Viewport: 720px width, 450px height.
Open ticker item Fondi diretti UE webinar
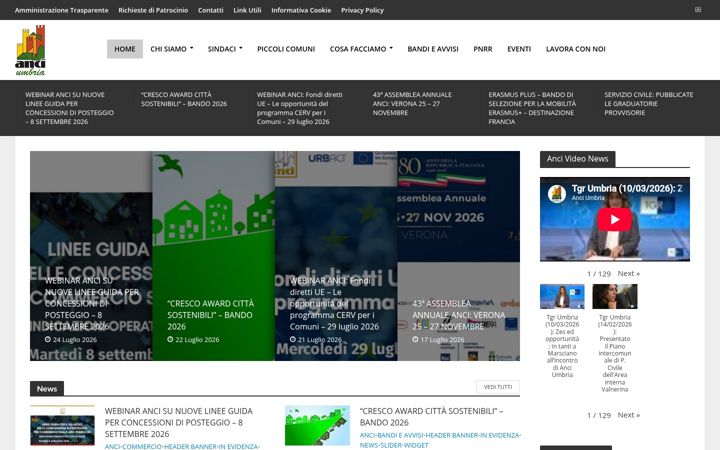coord(299,108)
